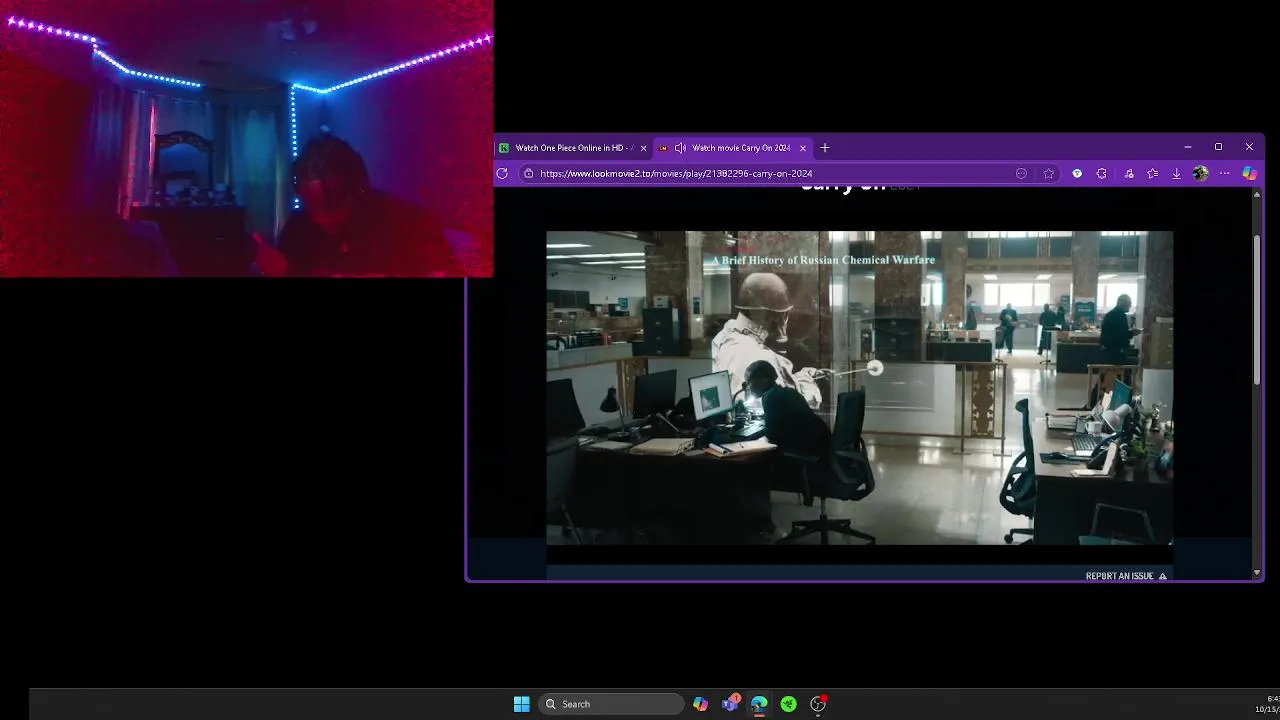
Task: Minimize the Edge browser window
Action: 1187,147
